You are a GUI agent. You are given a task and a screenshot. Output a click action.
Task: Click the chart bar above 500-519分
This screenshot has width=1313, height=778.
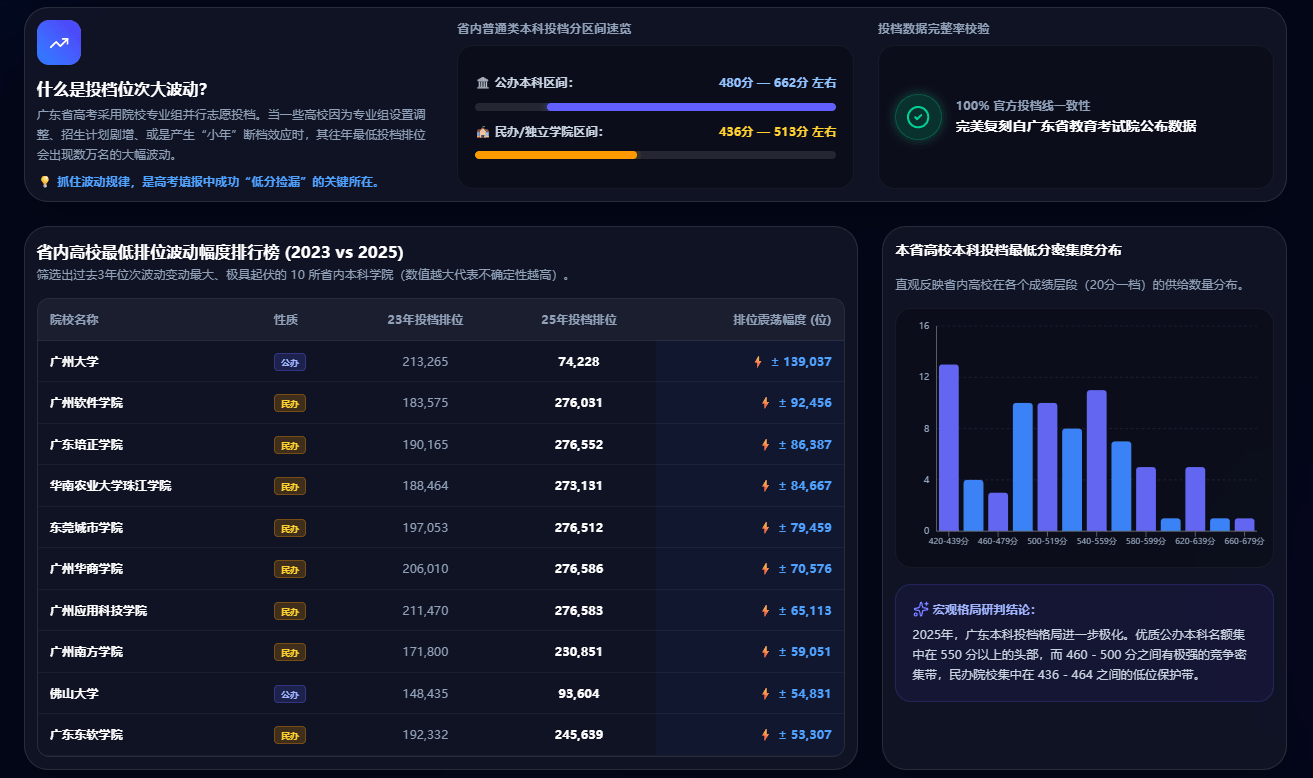coord(1047,467)
